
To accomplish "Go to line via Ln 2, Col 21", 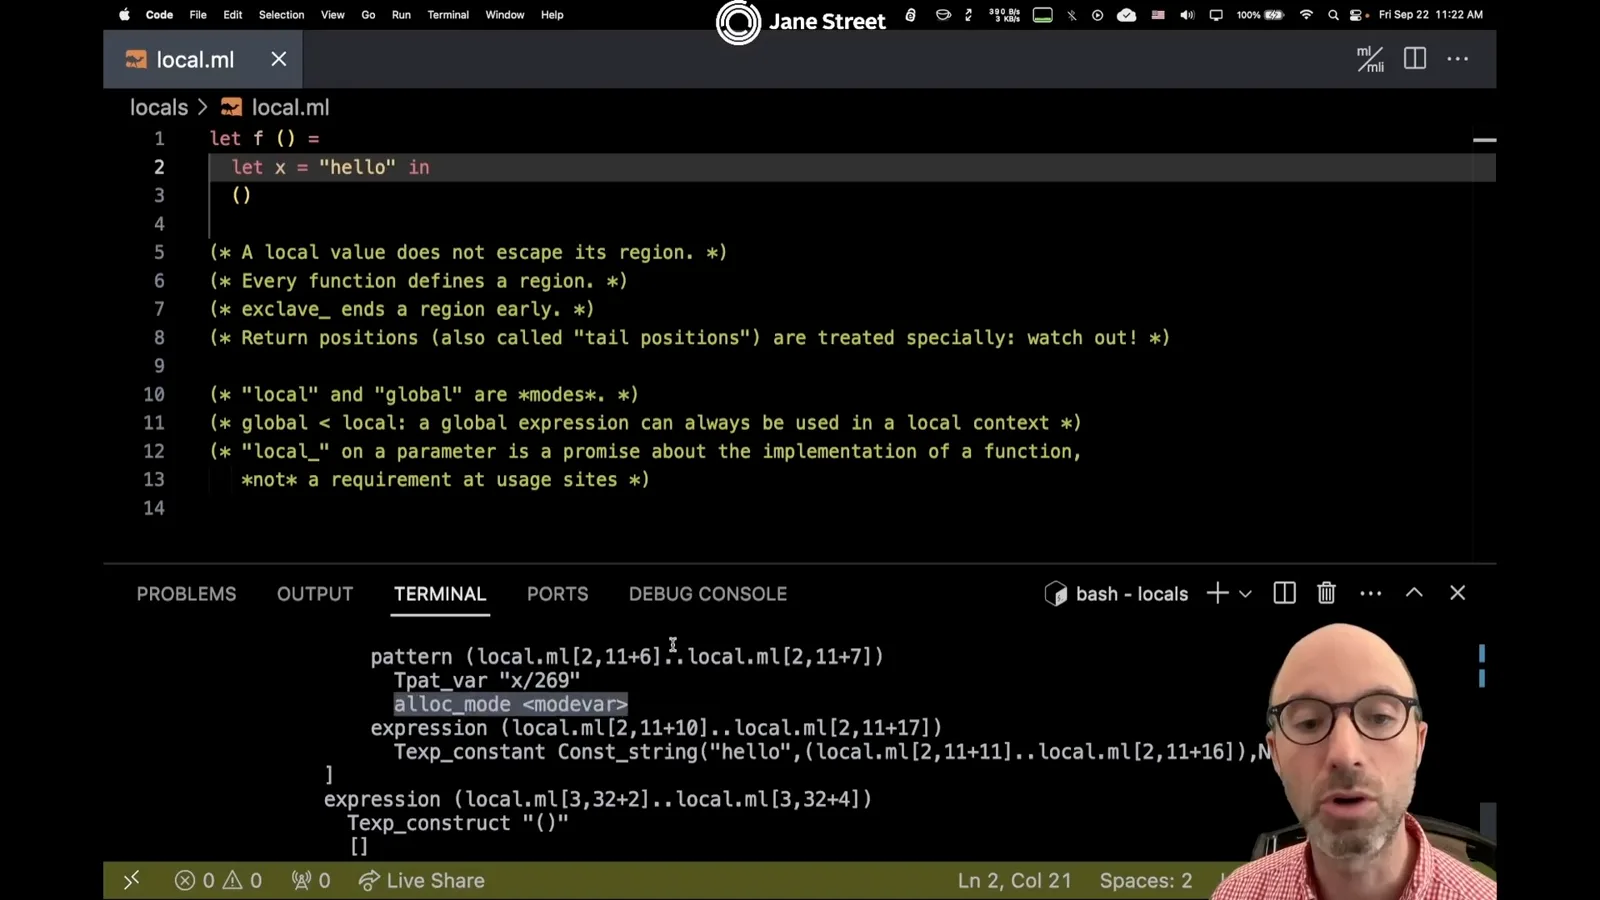I will (1014, 880).
